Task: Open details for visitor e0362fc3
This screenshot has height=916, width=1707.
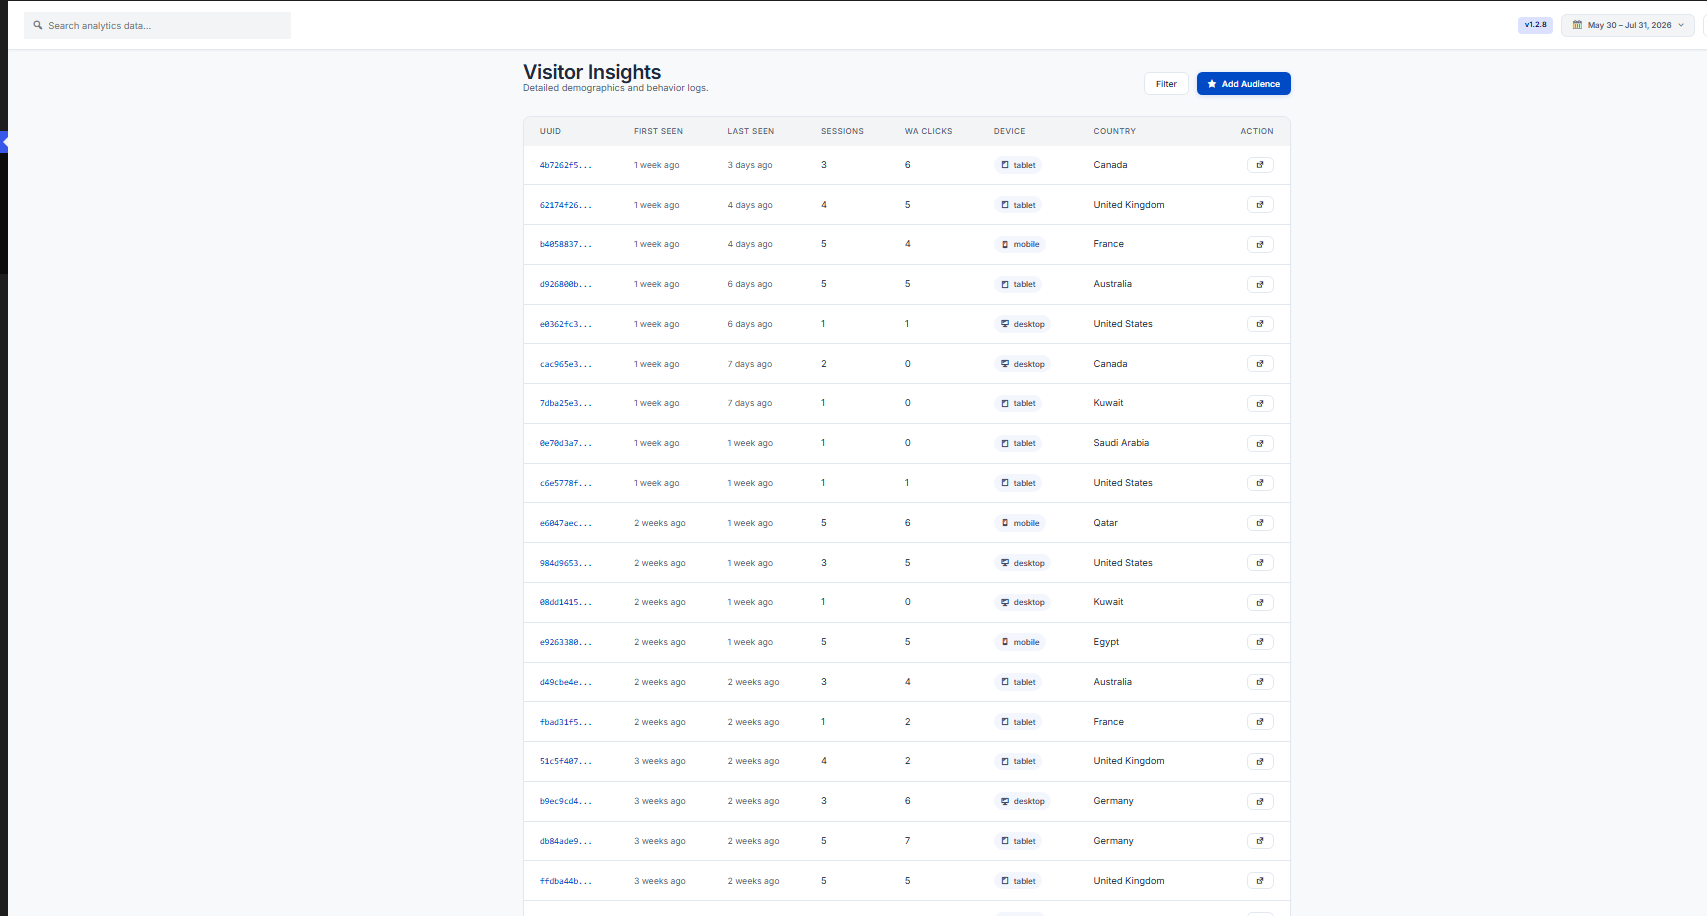Action: pyautogui.click(x=1260, y=324)
